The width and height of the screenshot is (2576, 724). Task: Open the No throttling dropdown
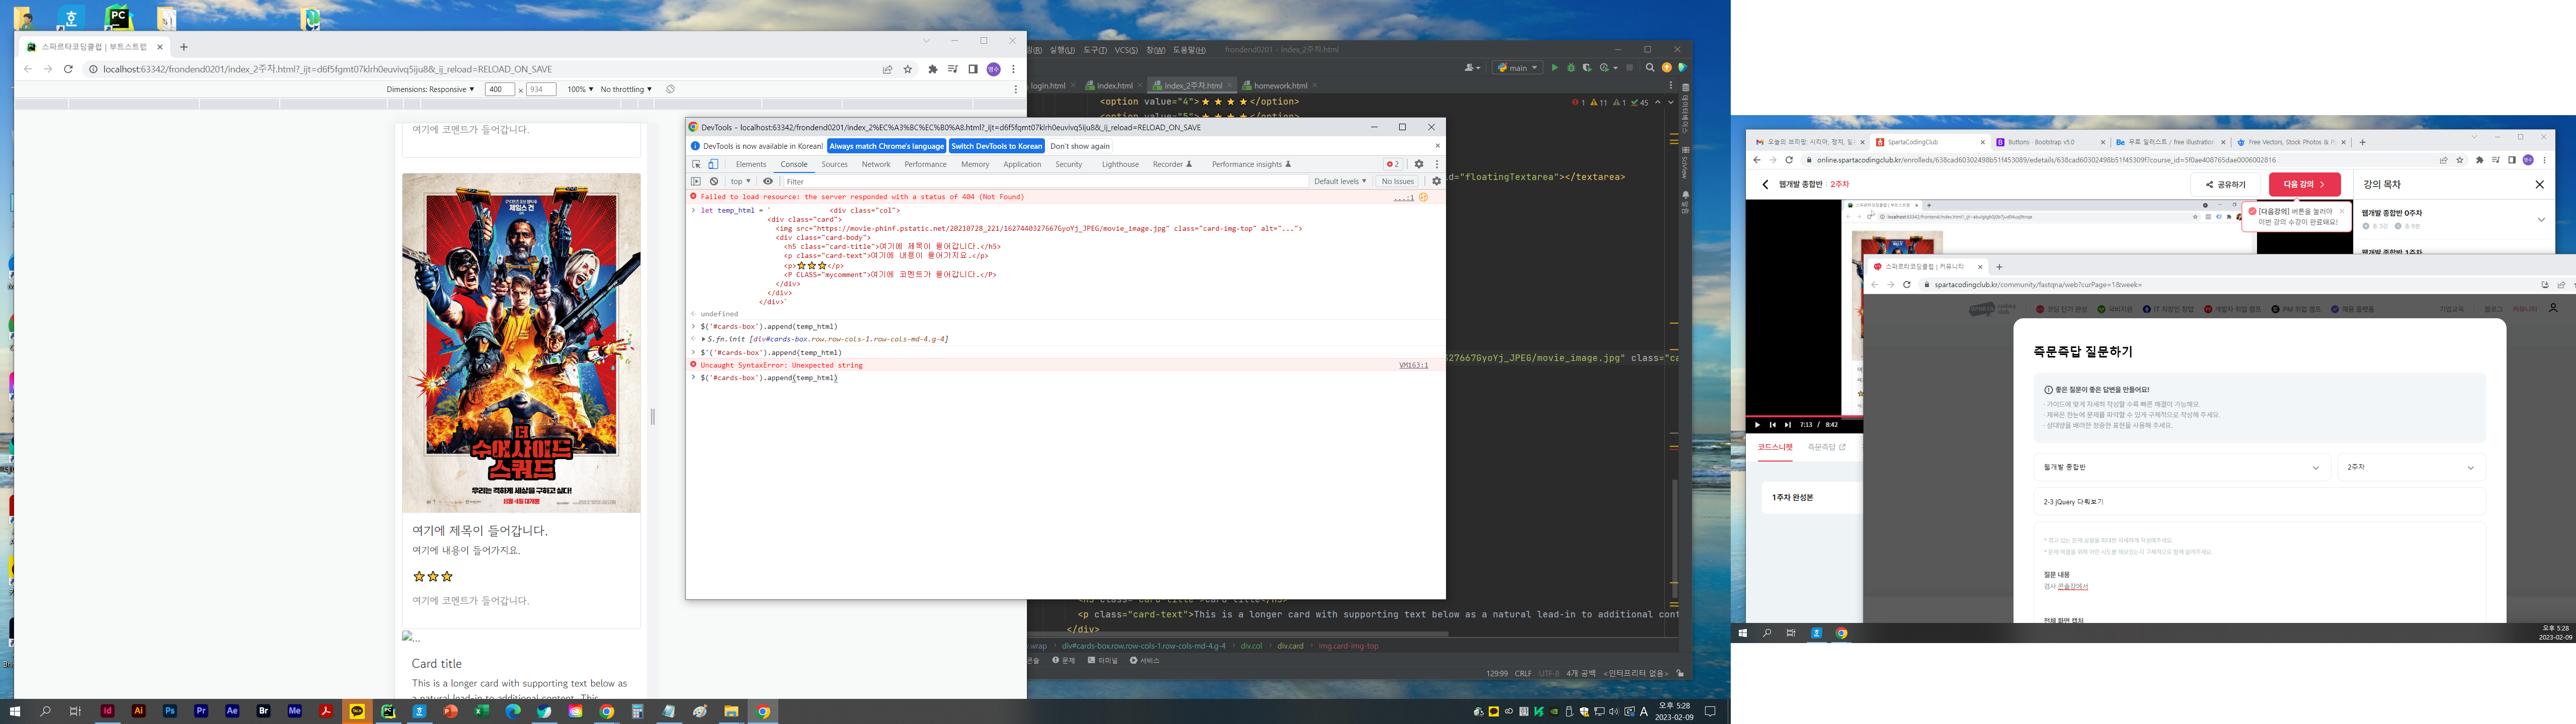pos(626,89)
